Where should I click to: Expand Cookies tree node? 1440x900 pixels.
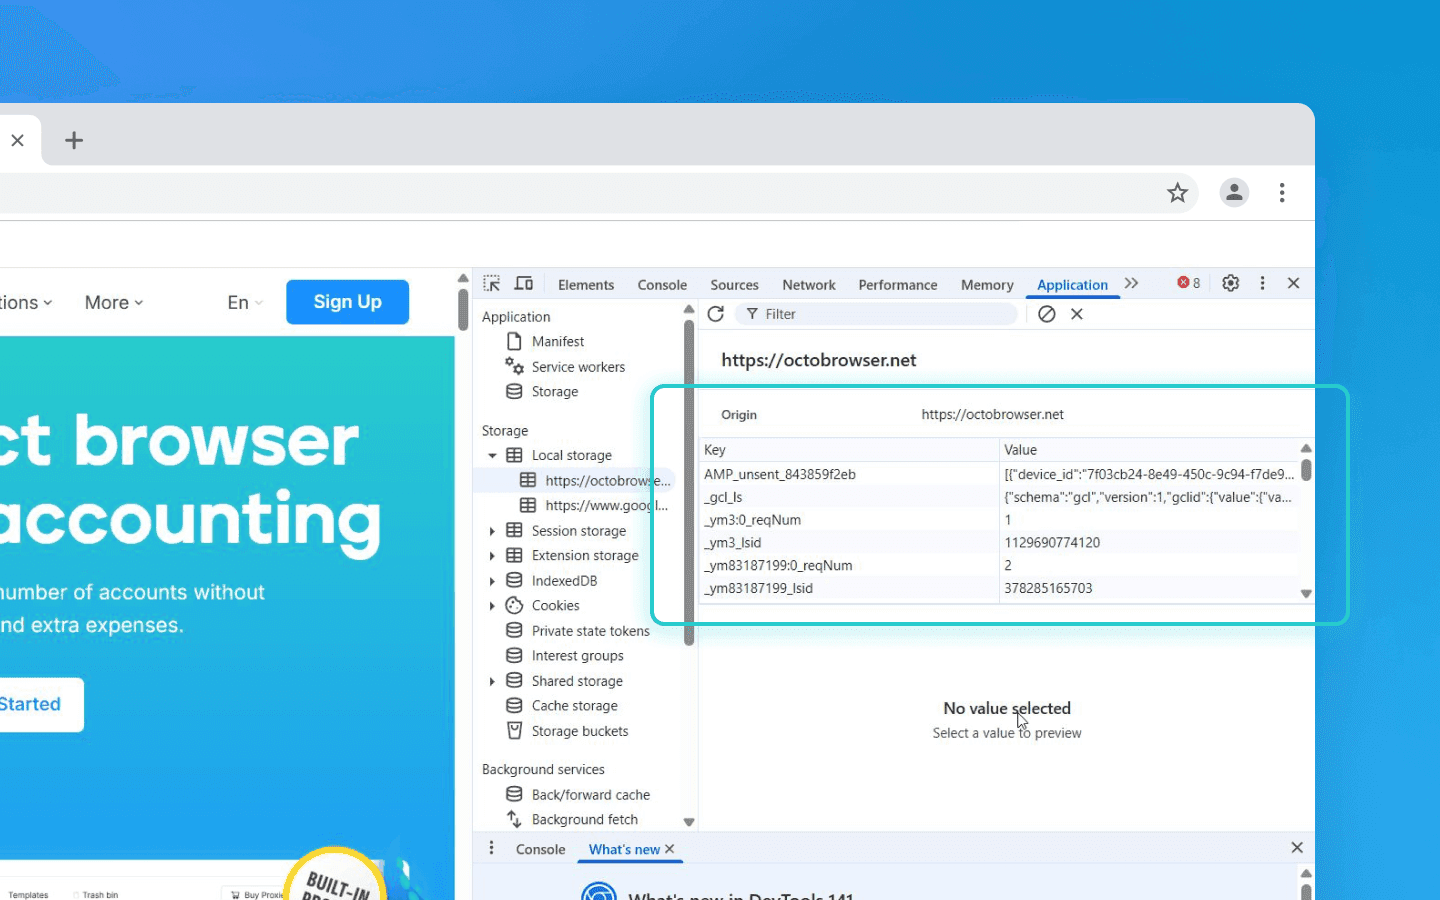click(492, 606)
